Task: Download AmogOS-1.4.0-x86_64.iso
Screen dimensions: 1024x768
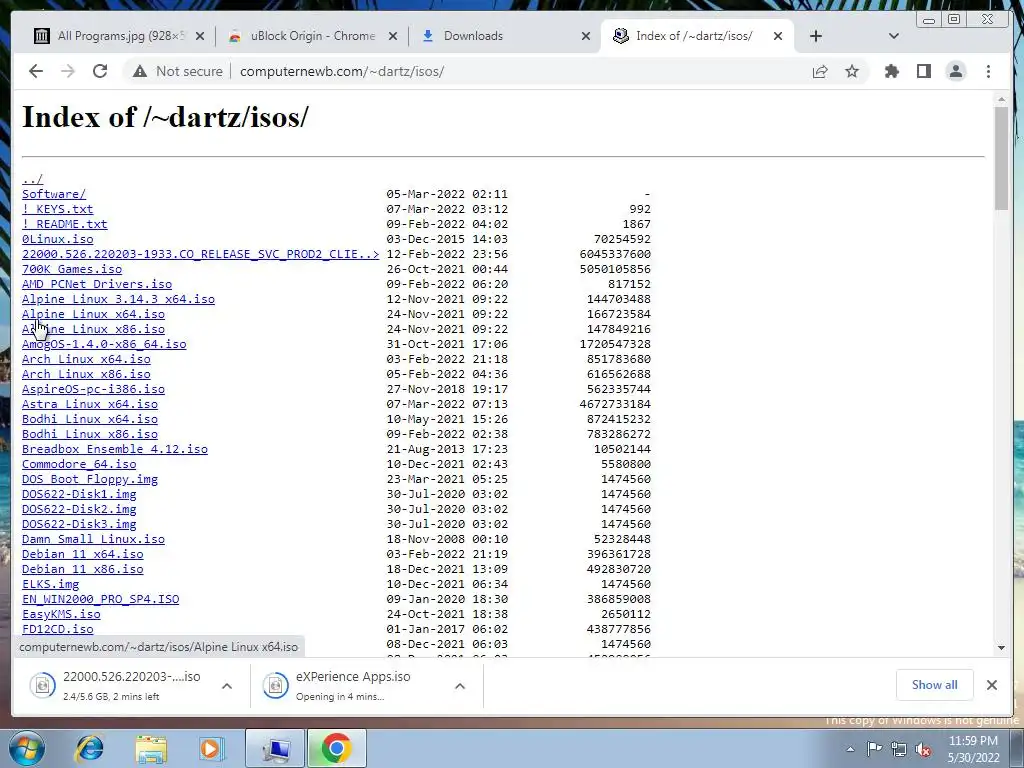Action: coord(104,344)
